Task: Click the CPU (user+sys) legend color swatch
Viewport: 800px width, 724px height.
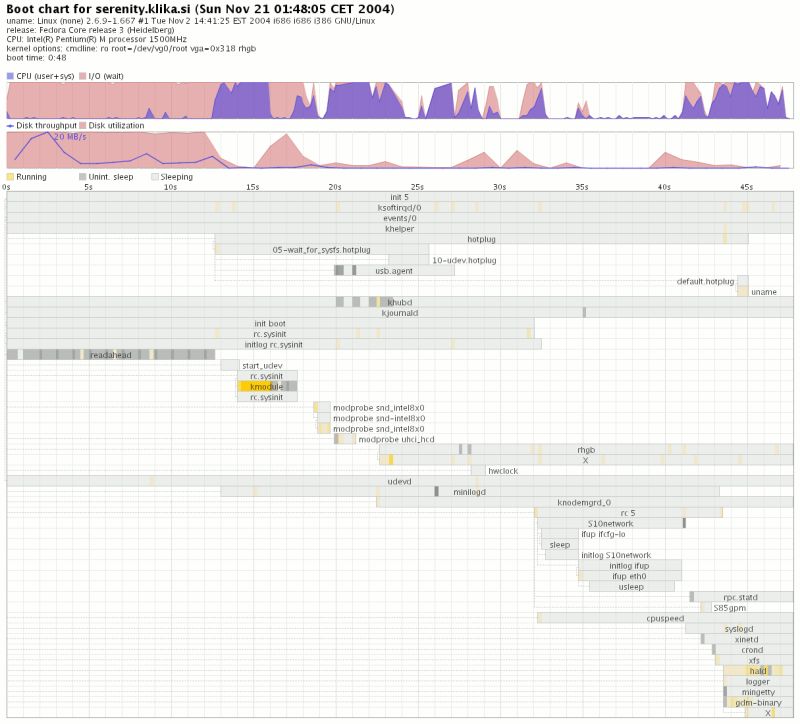Action: coord(10,76)
